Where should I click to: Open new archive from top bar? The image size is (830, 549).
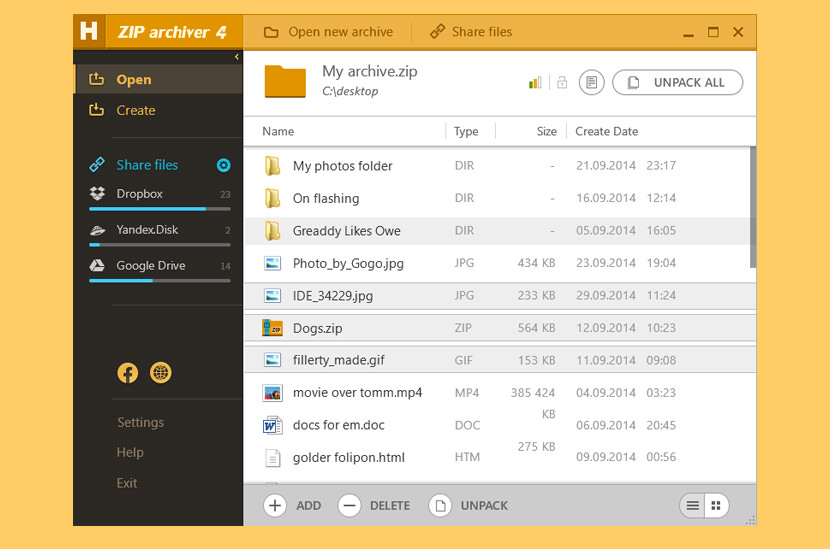pos(329,32)
